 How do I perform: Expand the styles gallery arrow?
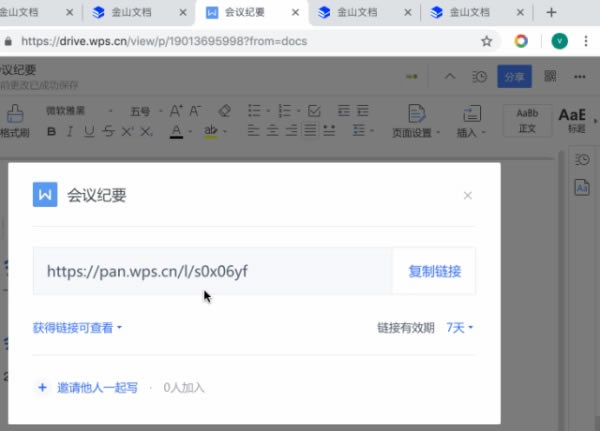pos(595,121)
